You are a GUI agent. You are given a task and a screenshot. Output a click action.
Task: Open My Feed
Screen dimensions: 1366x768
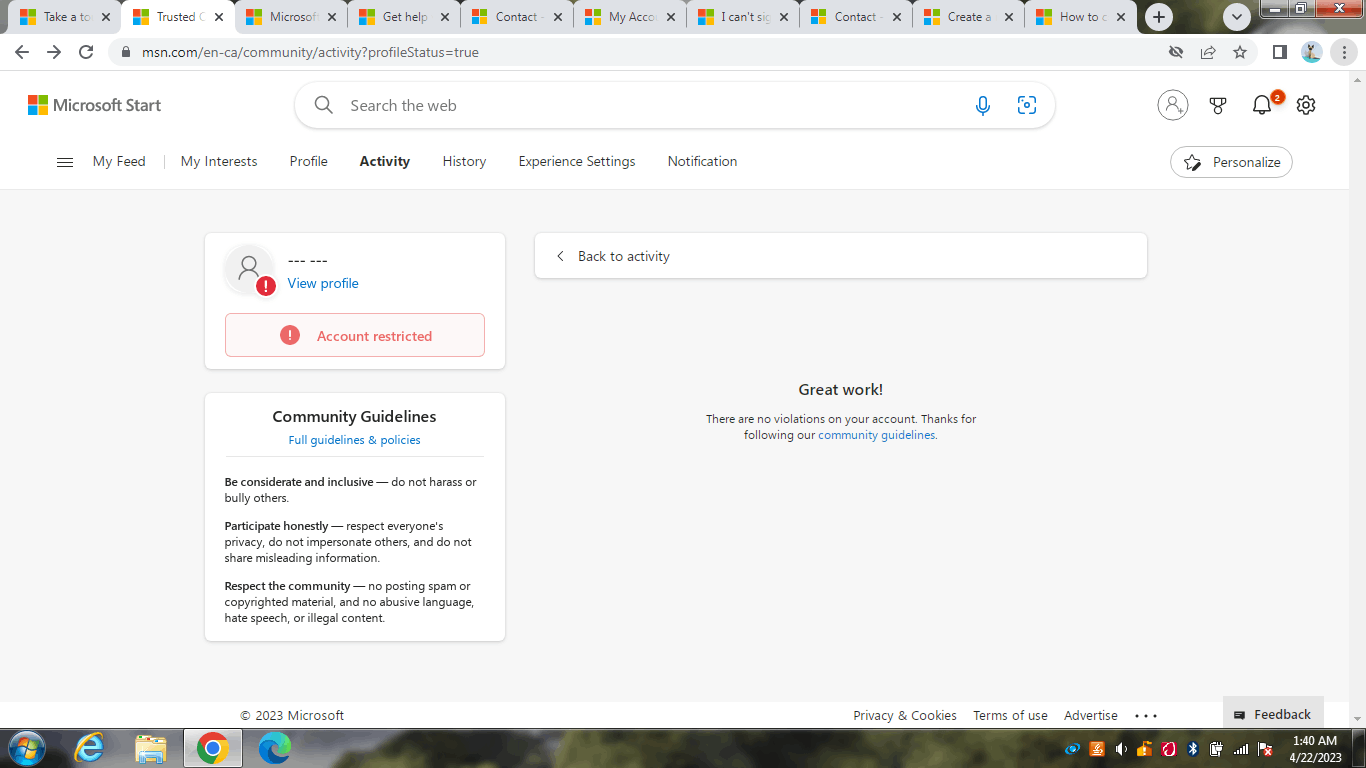click(x=119, y=161)
